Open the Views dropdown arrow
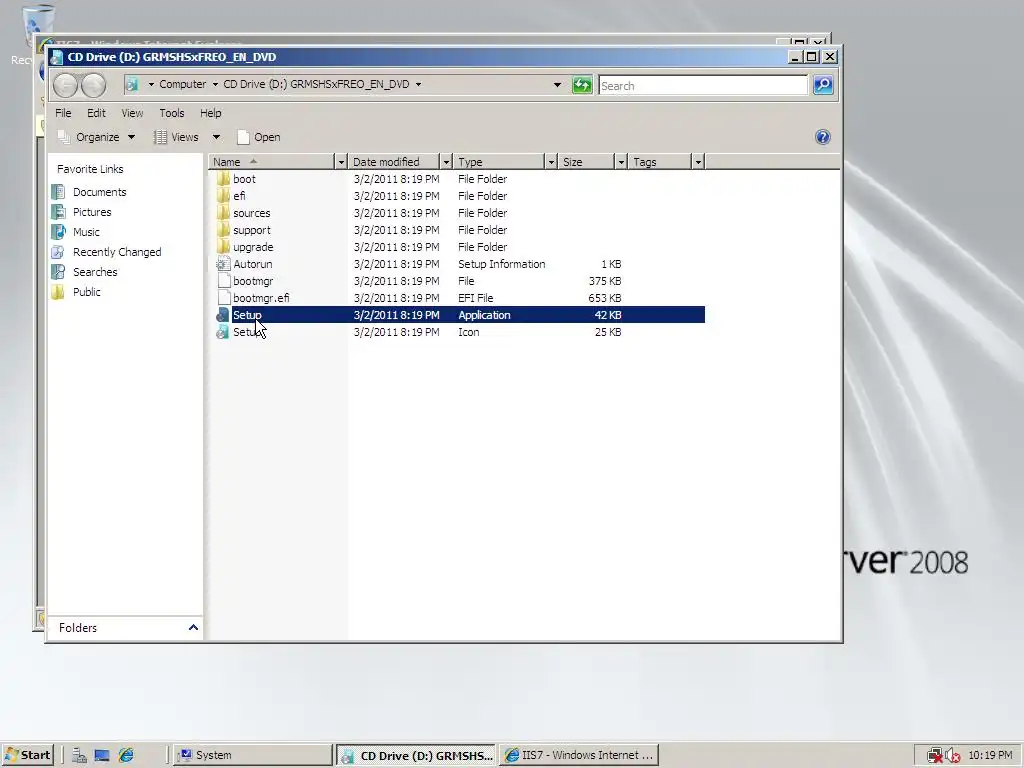Viewport: 1024px width, 768px height. (216, 136)
